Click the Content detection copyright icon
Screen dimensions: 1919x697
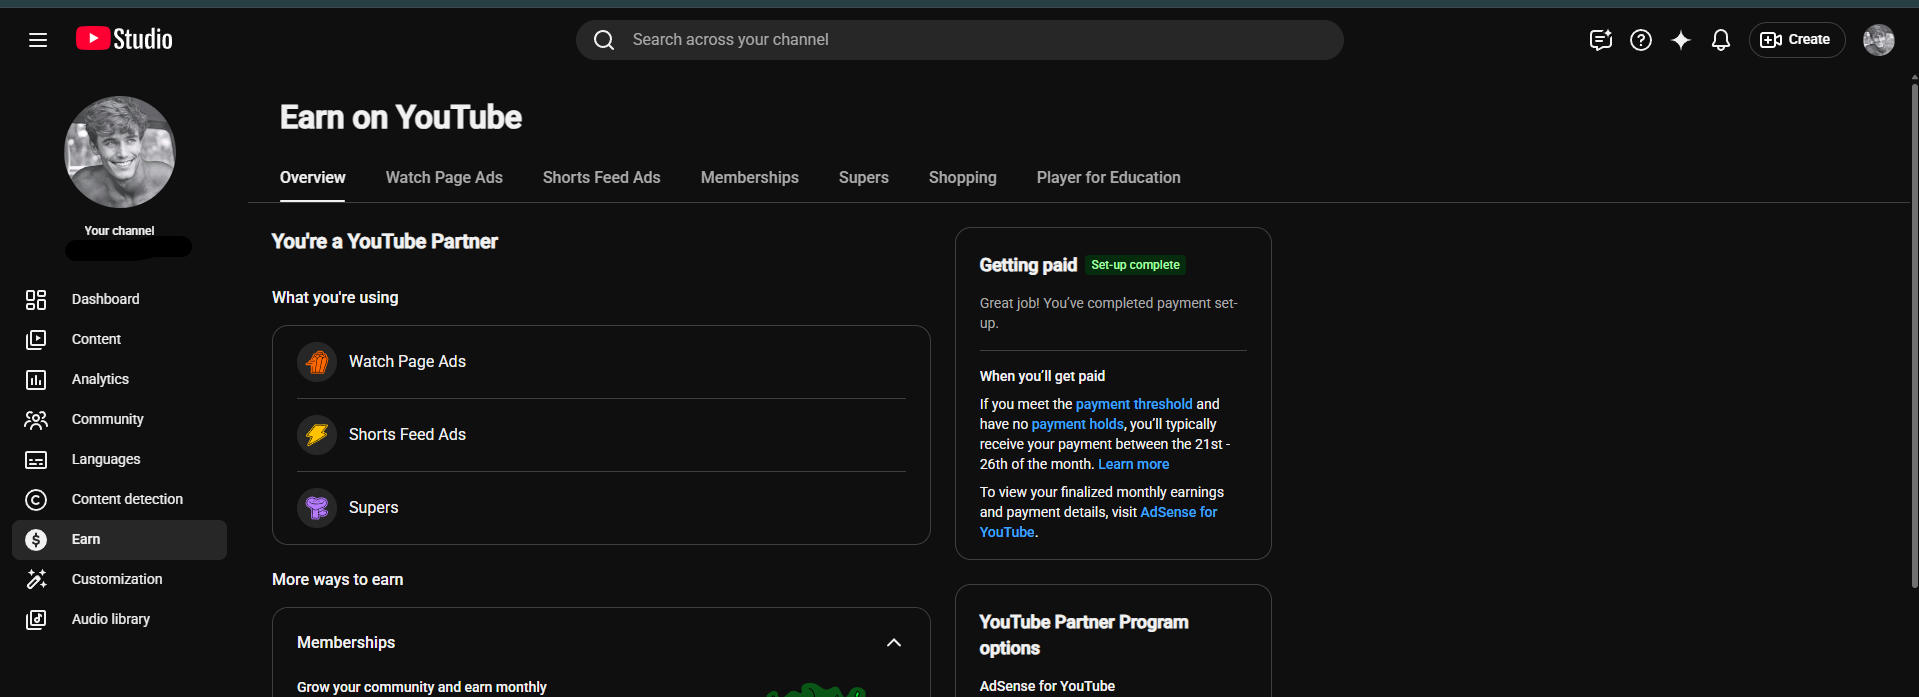(36, 499)
